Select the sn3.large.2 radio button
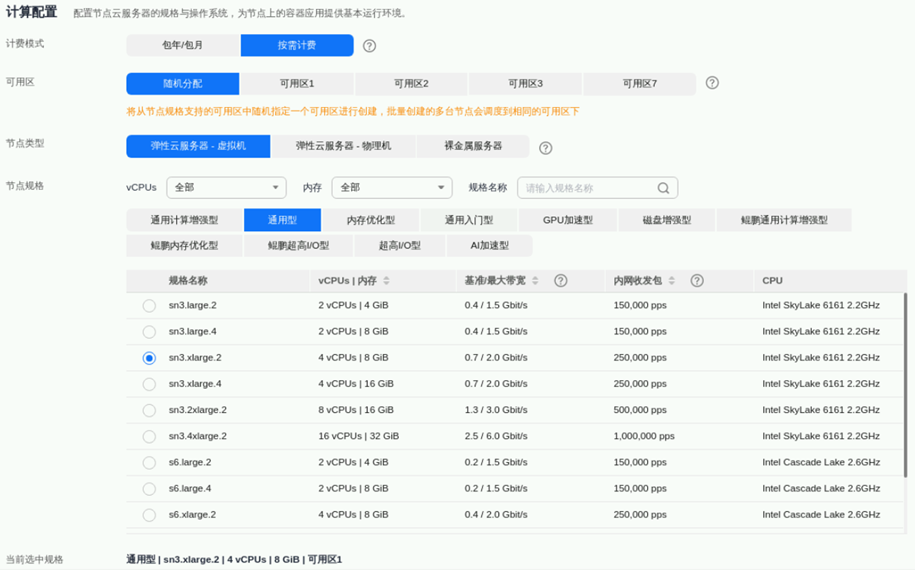Viewport: 915px width, 570px height. [149, 305]
